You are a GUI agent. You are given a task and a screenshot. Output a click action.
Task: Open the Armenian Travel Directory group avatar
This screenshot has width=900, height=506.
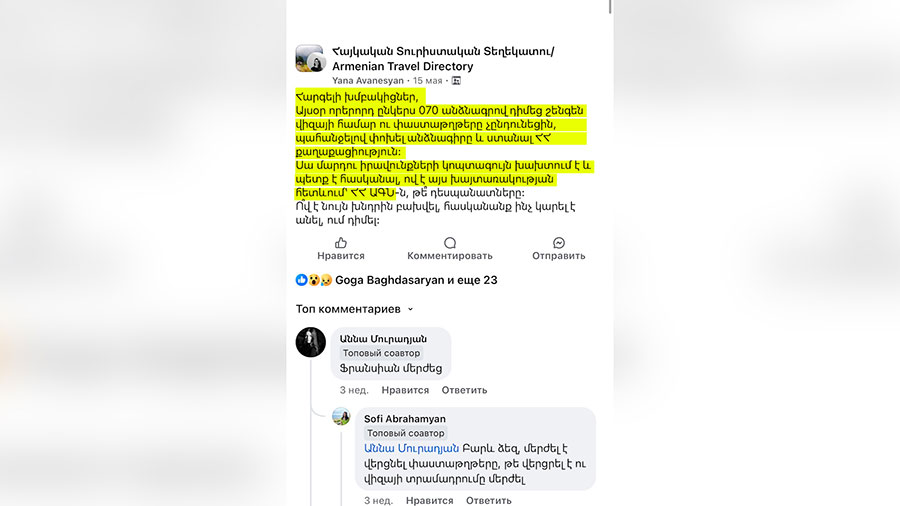pos(310,59)
